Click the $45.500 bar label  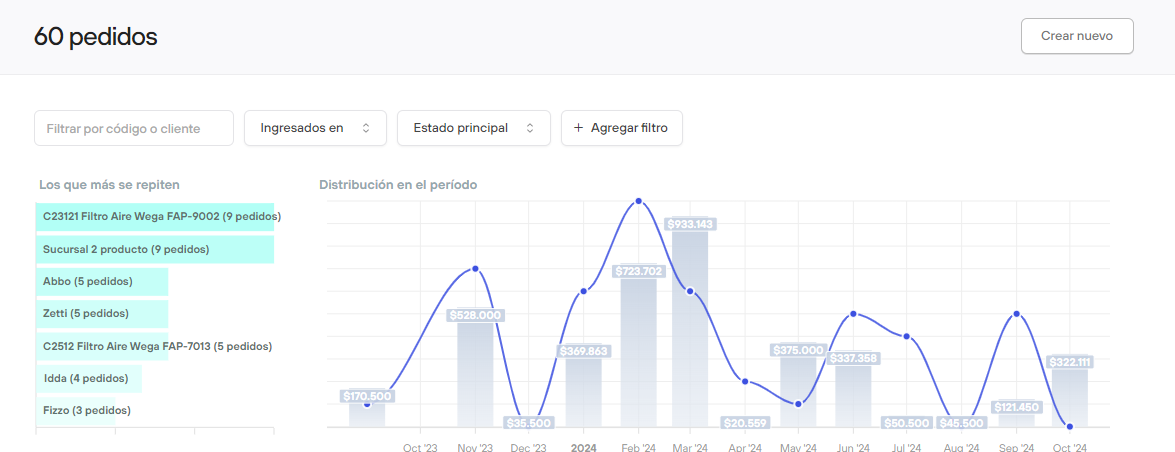click(x=961, y=423)
